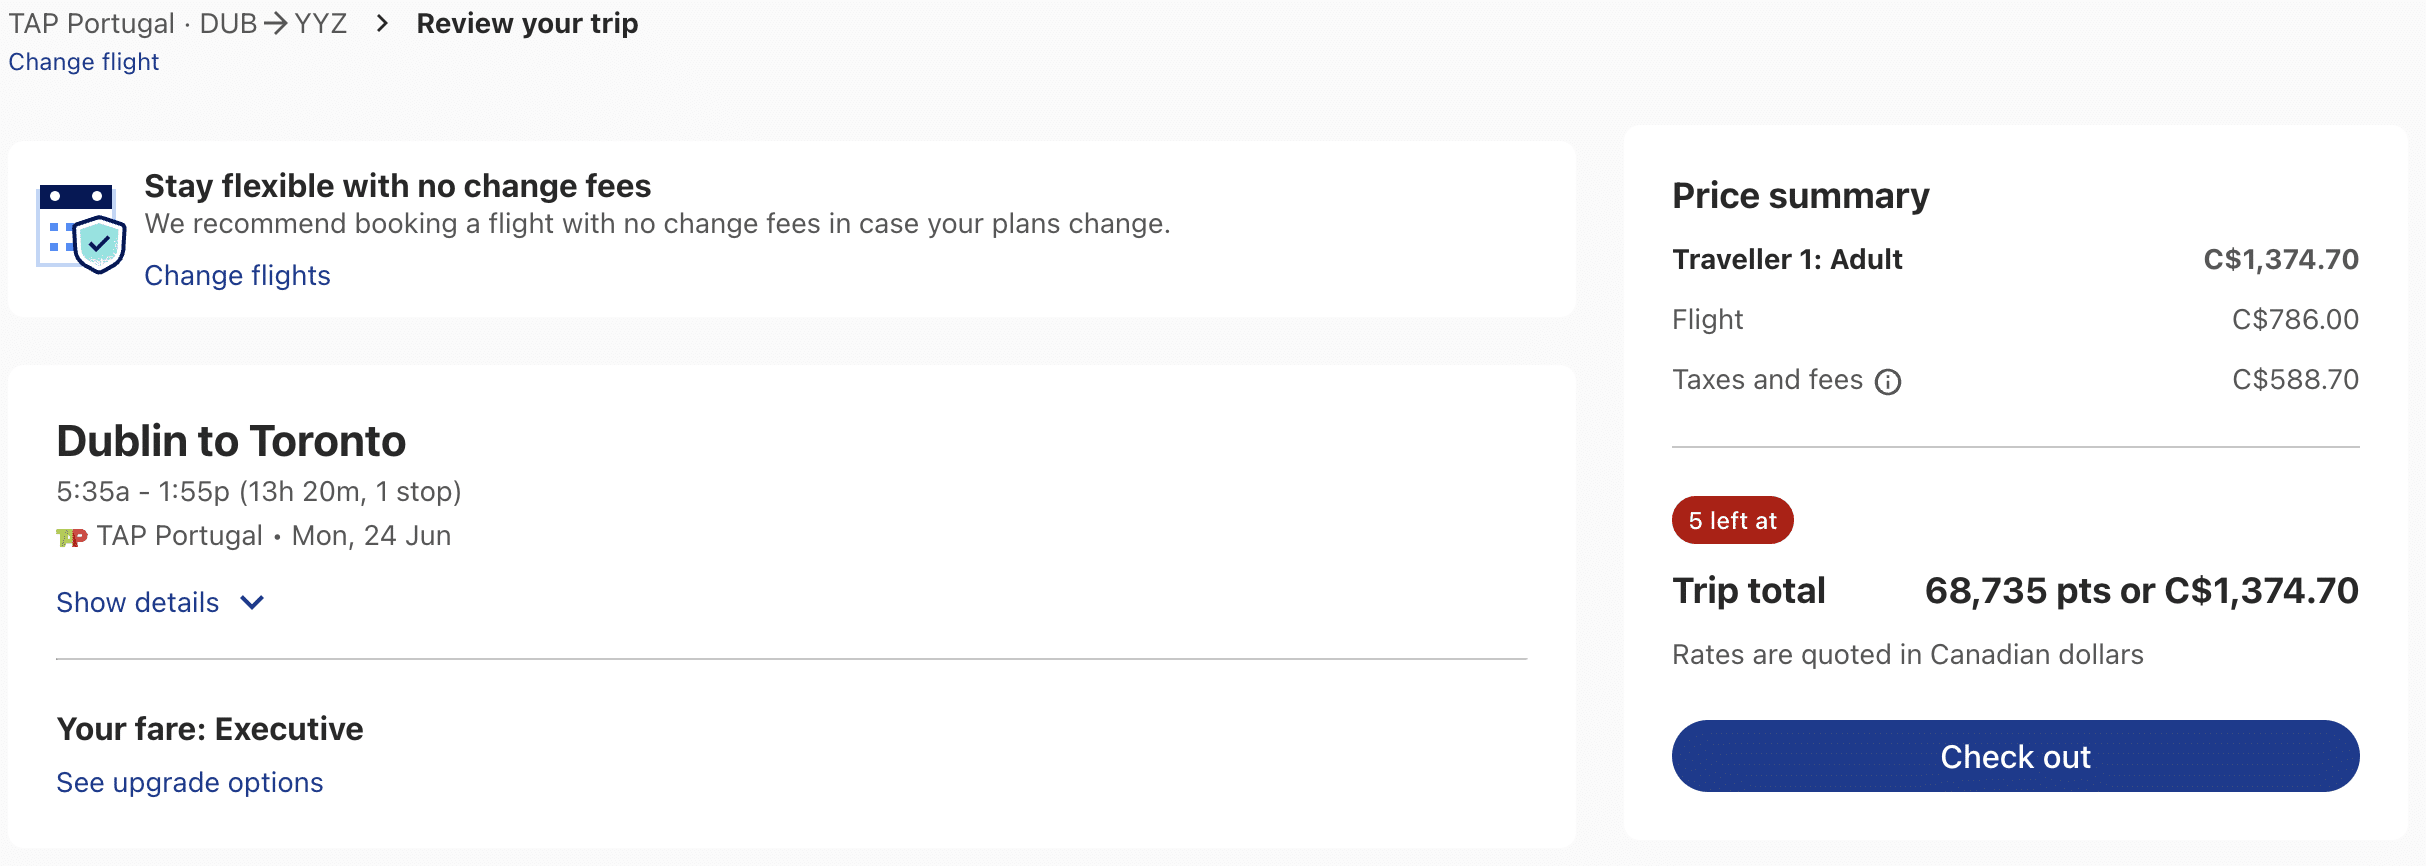Click the taxes and fees info icon
Viewport: 2426px width, 866px height.
pos(1887,382)
